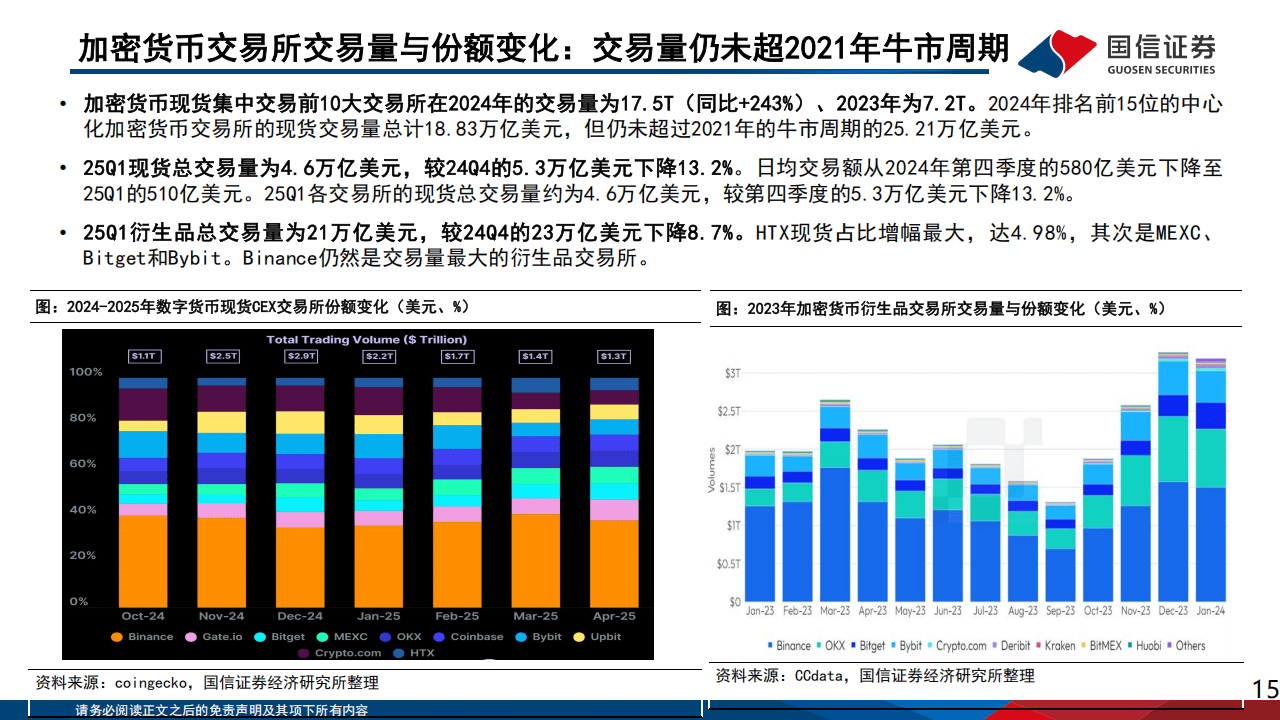This screenshot has width=1280, height=720.
Task: Click the $2.9T volume badge above Dec-24
Action: (x=299, y=356)
